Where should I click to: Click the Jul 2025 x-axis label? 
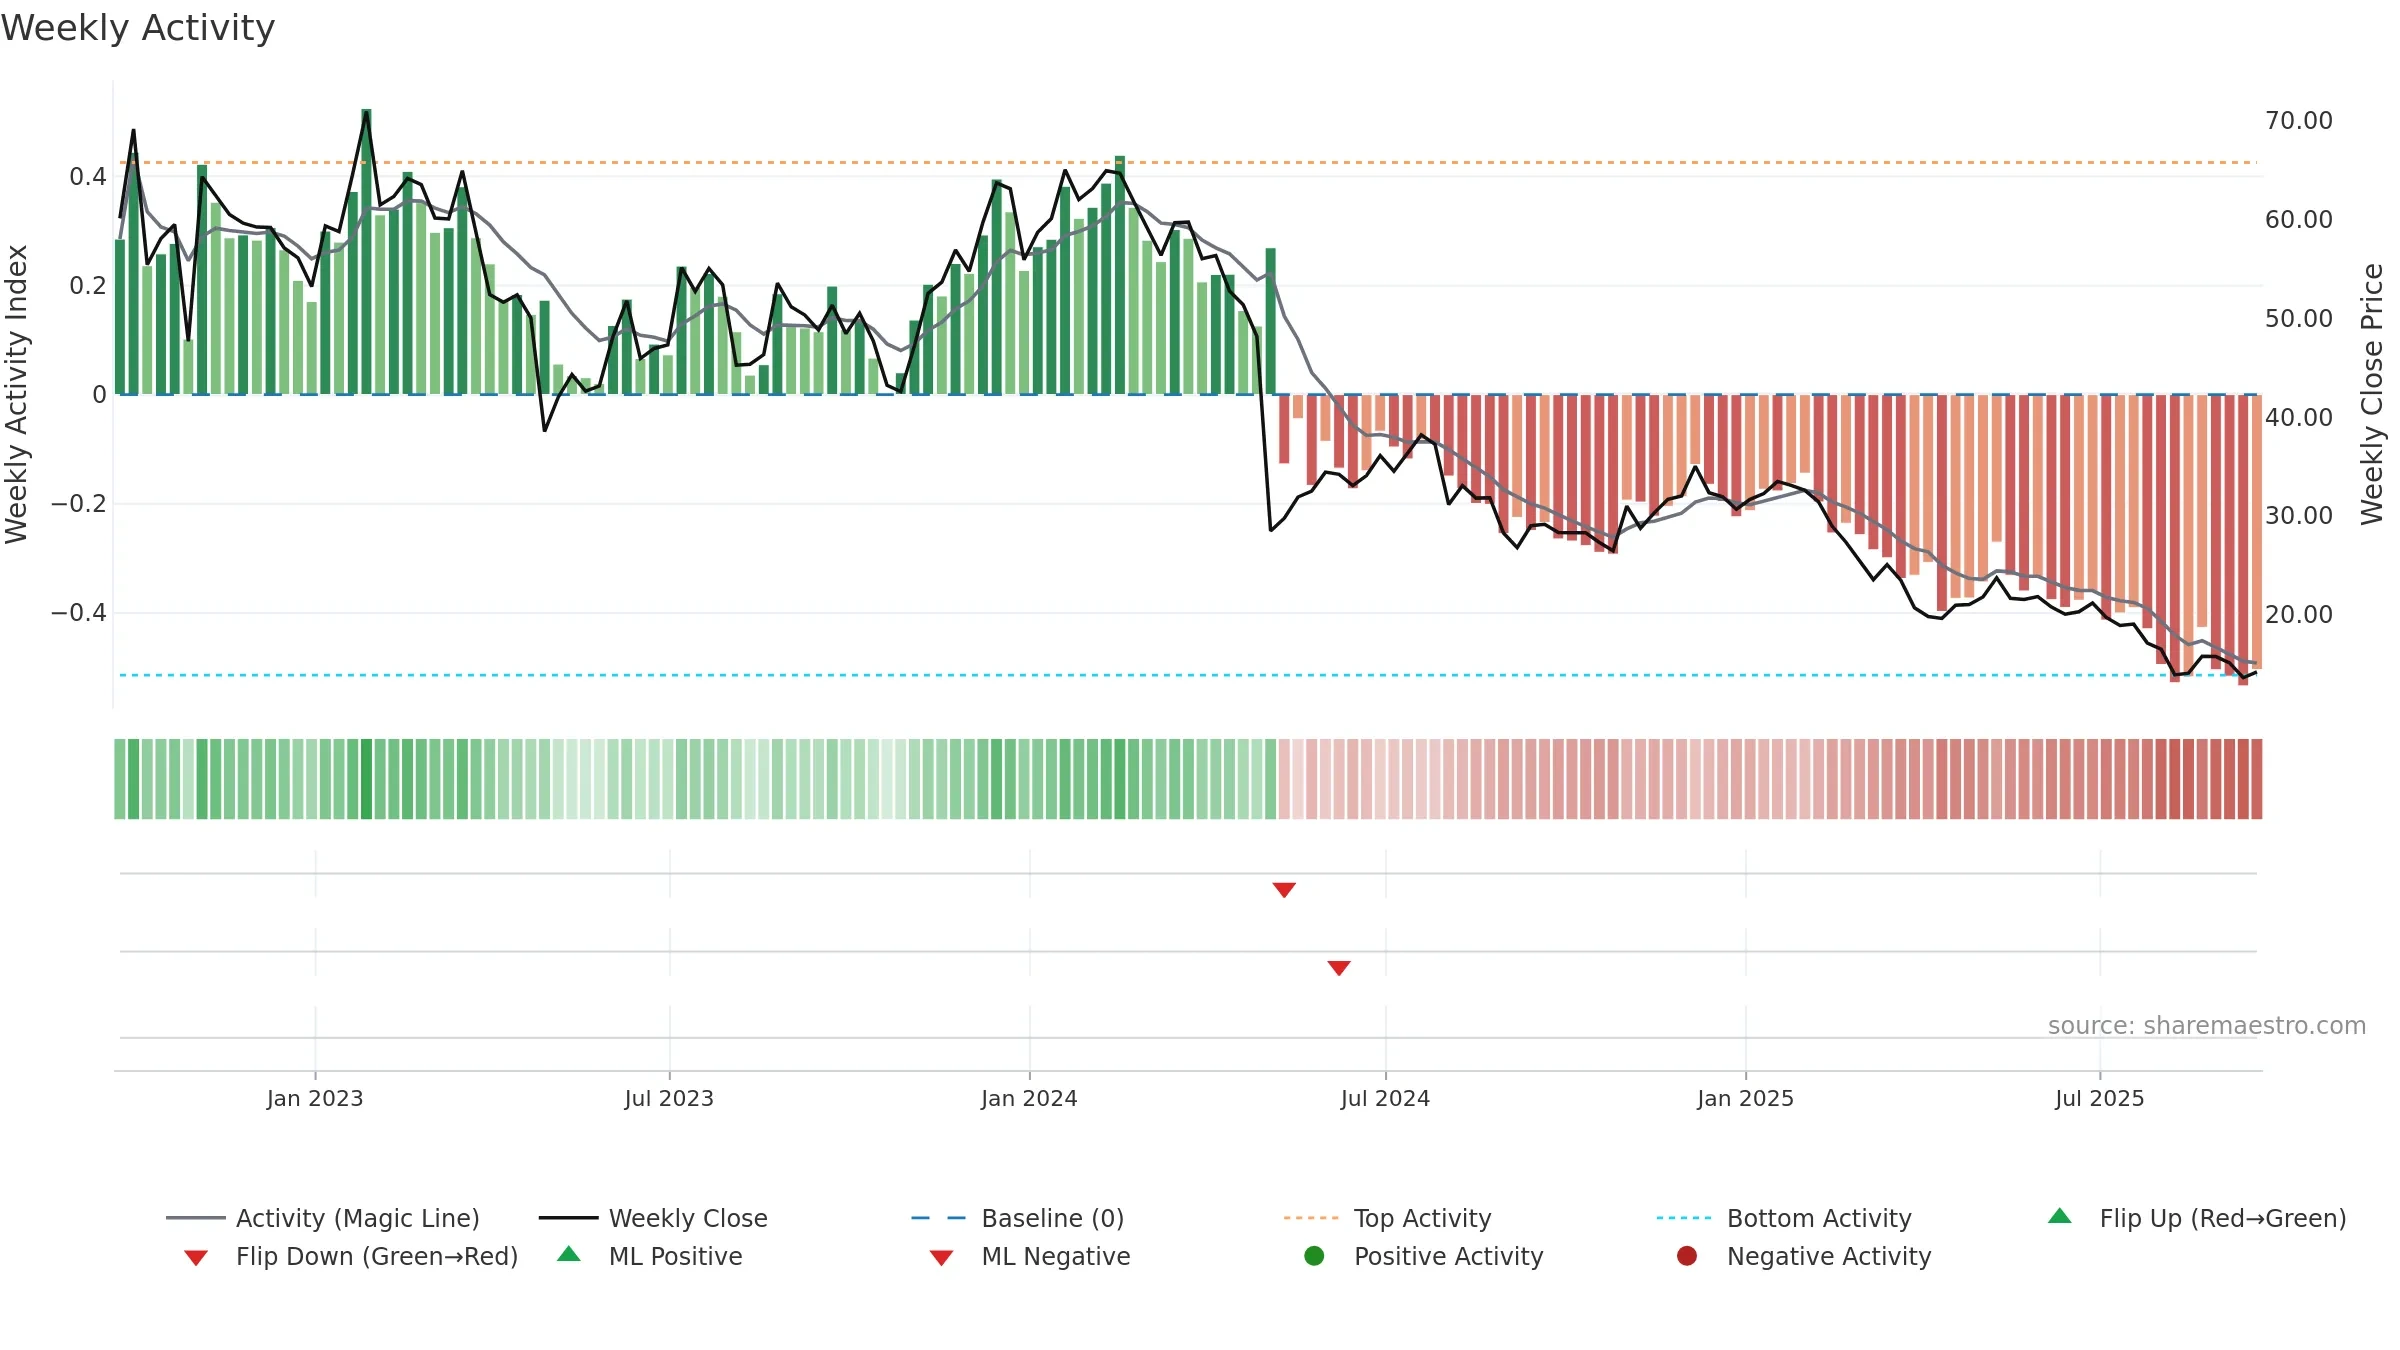point(2100,1098)
